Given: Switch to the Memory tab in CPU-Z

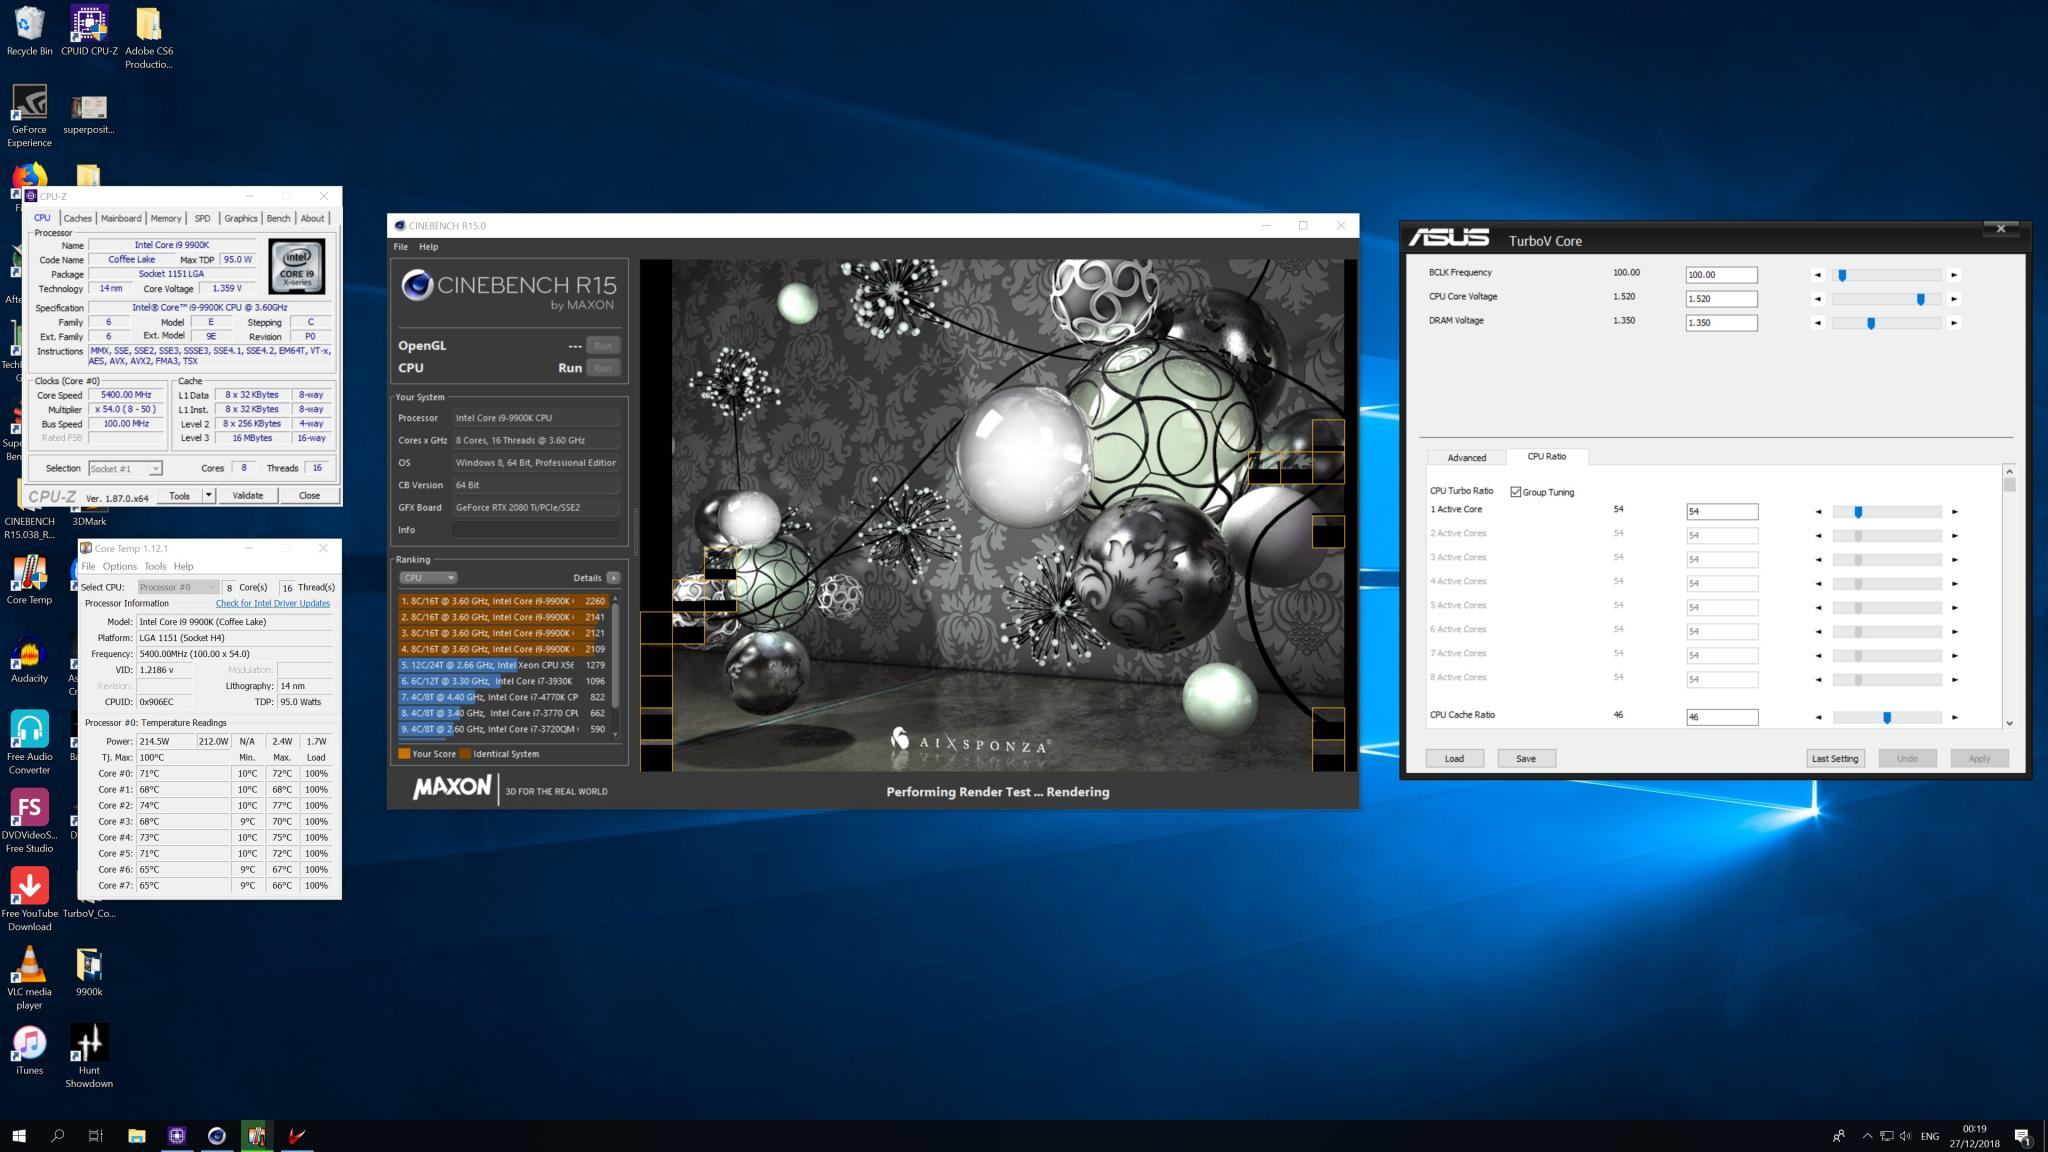Looking at the screenshot, I should click(x=166, y=218).
